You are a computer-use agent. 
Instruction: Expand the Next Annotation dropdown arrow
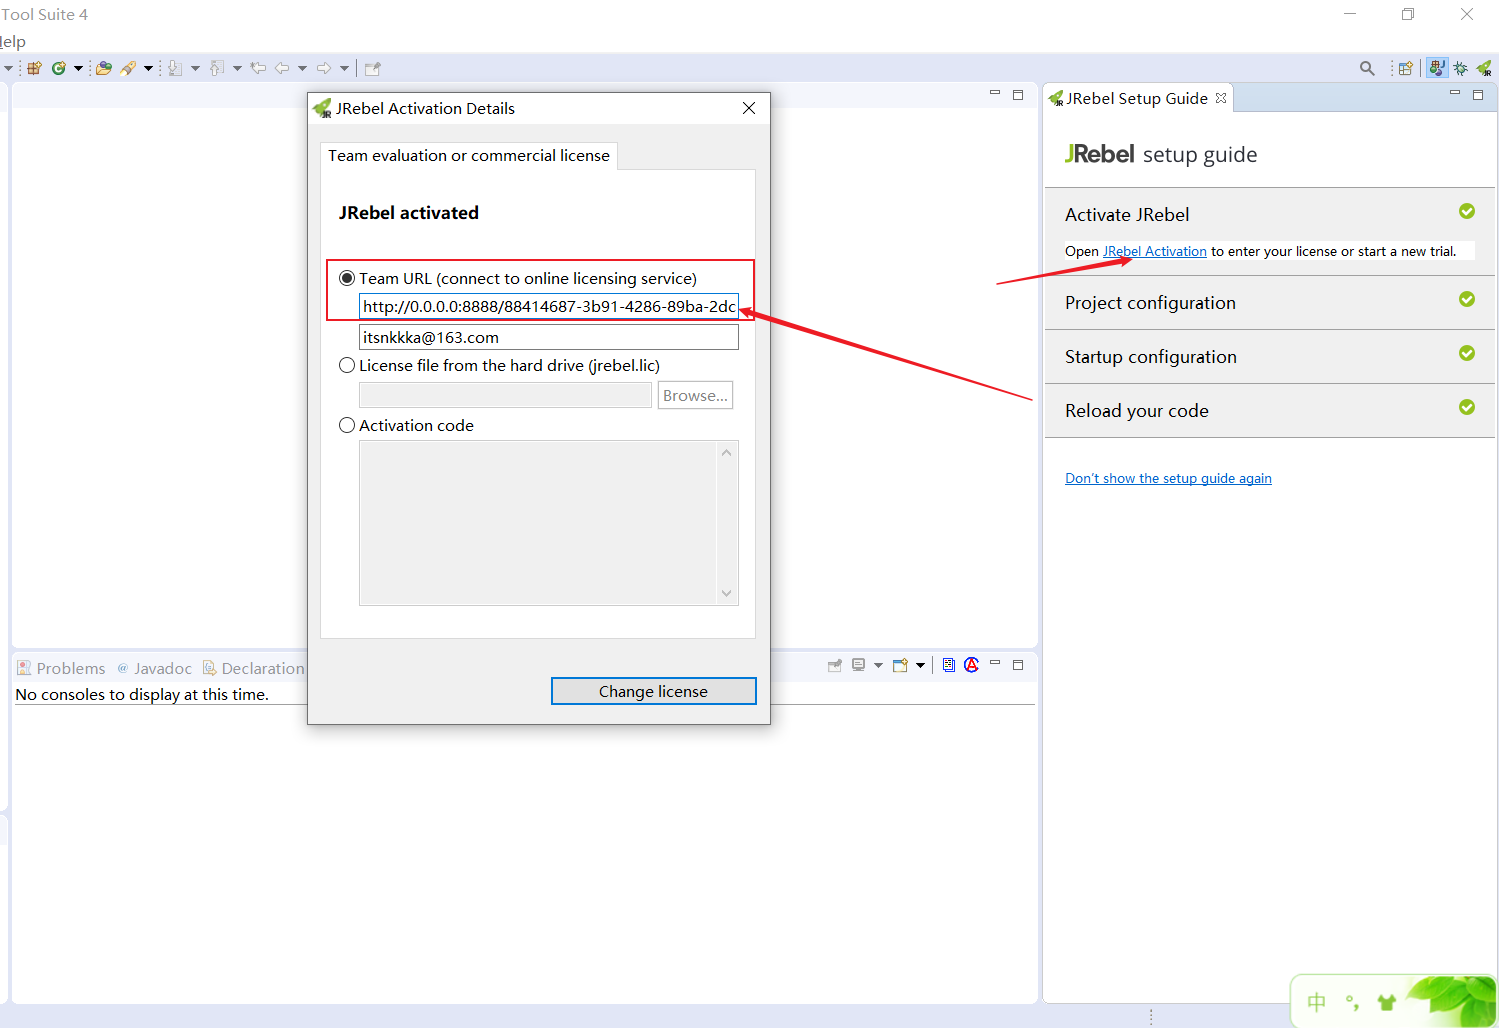click(x=195, y=68)
